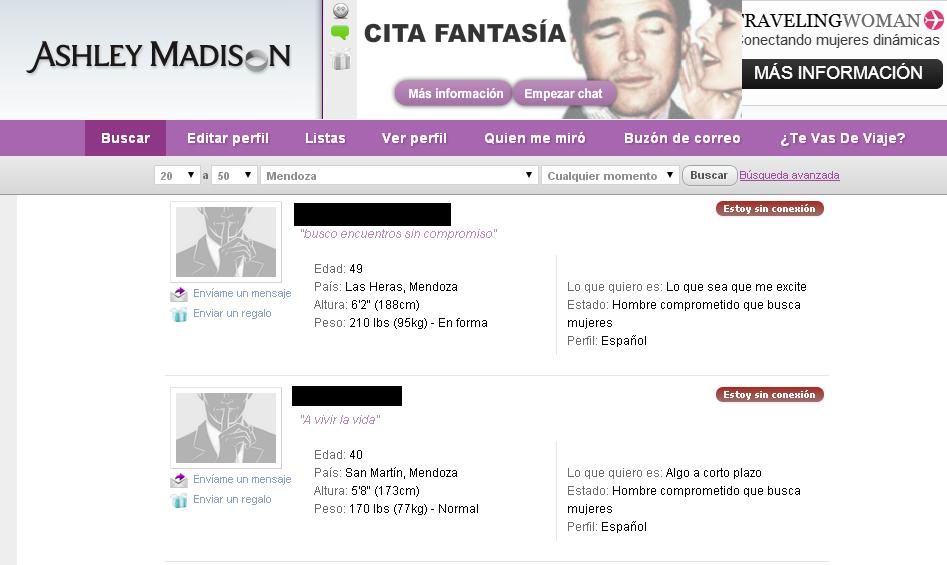The image size is (947, 565).
Task: Click envelope icon for the San Martín profile
Action: [179, 480]
